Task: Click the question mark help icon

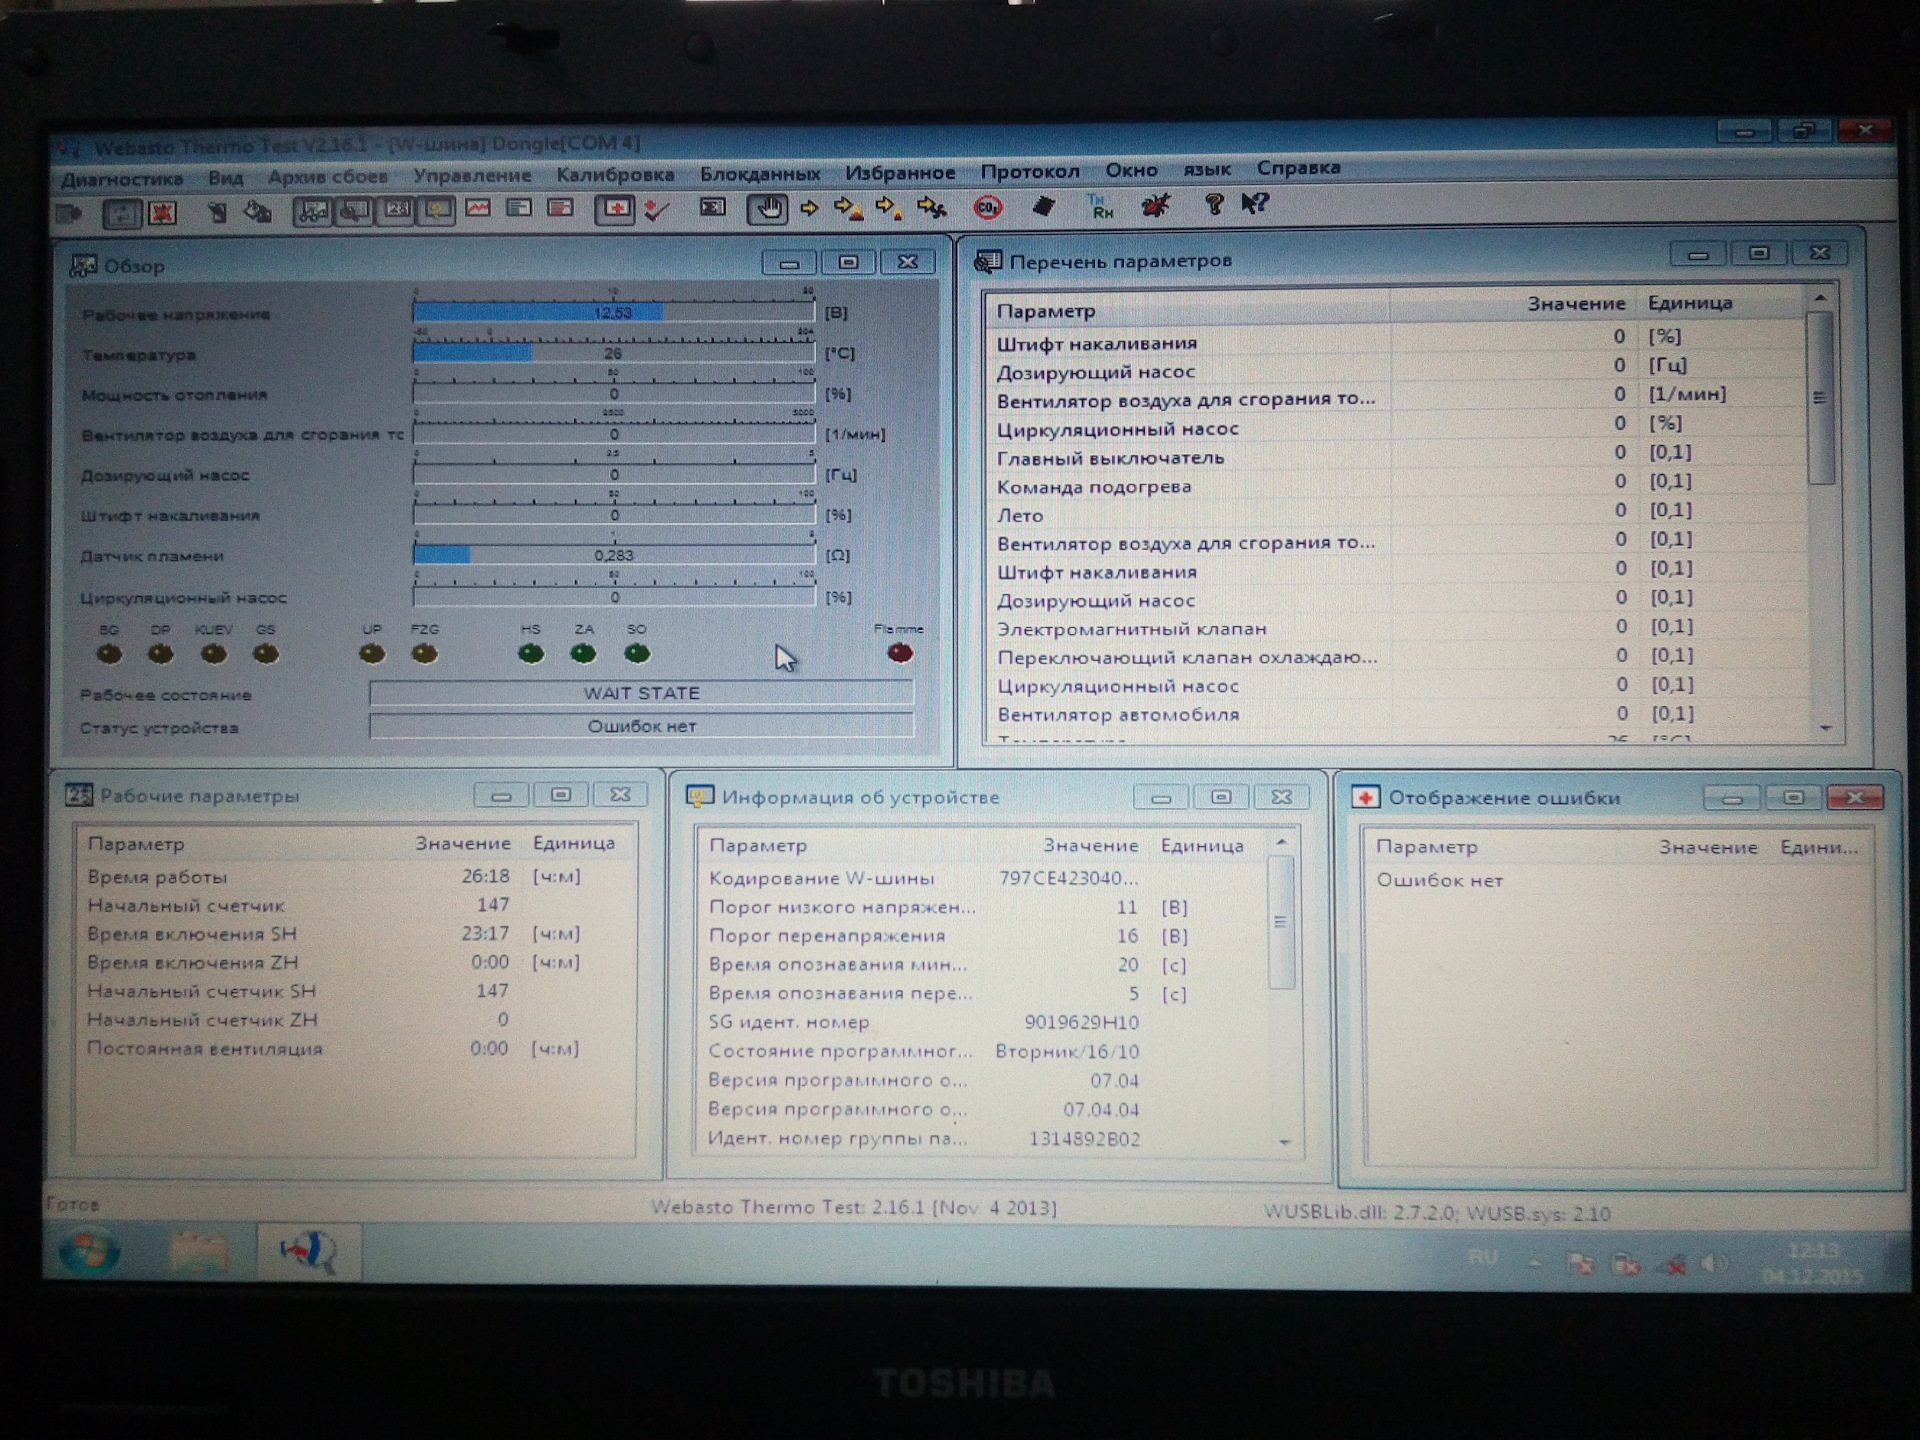Action: [1214, 204]
